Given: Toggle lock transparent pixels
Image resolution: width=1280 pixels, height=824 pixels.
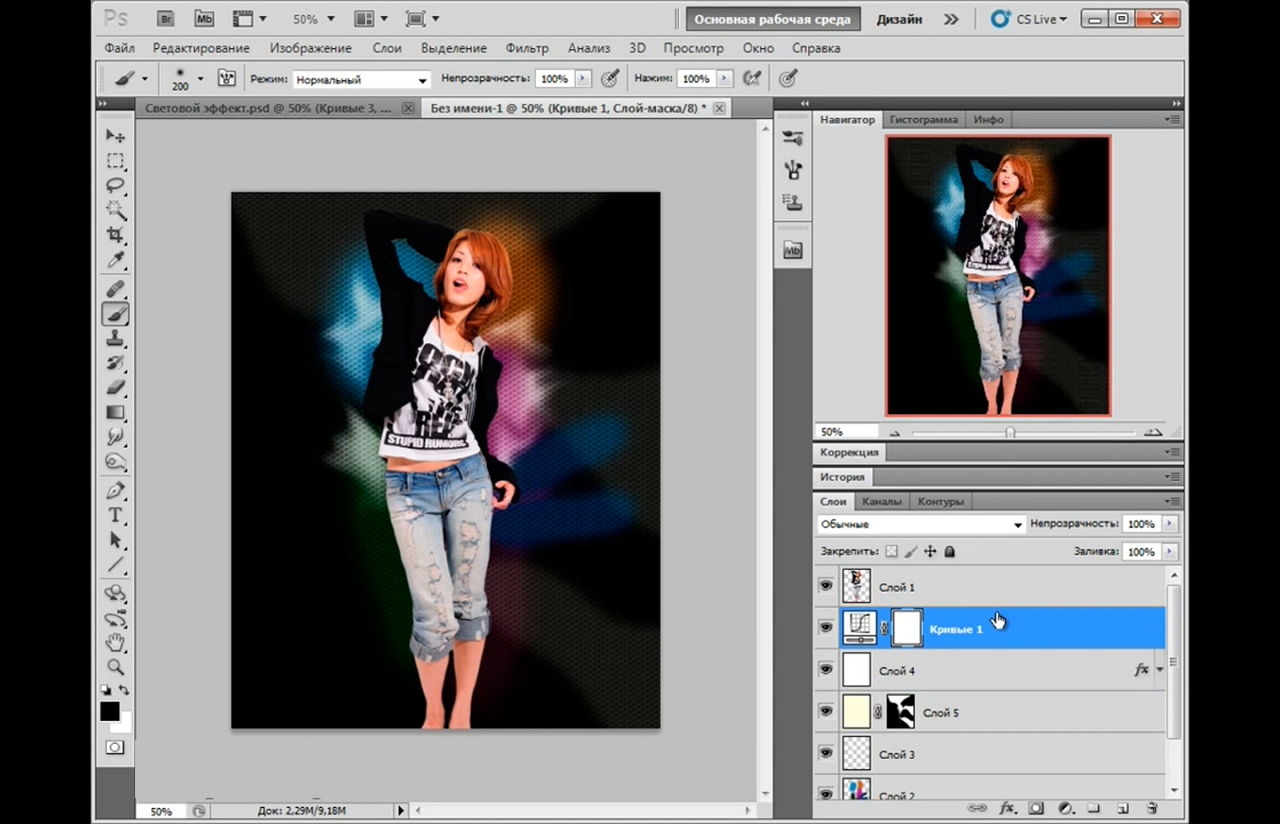Looking at the screenshot, I should pyautogui.click(x=891, y=551).
